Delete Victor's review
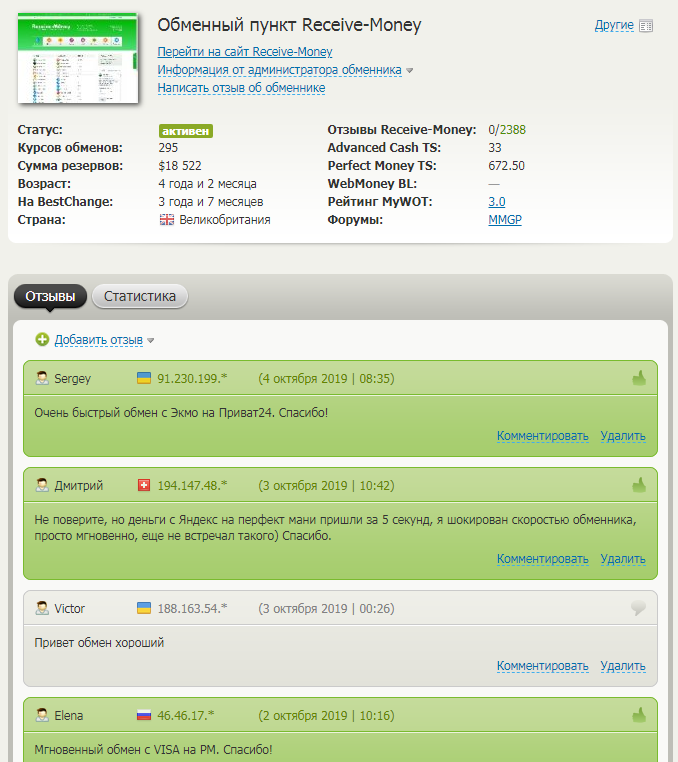The height and width of the screenshot is (762, 678). click(x=623, y=666)
